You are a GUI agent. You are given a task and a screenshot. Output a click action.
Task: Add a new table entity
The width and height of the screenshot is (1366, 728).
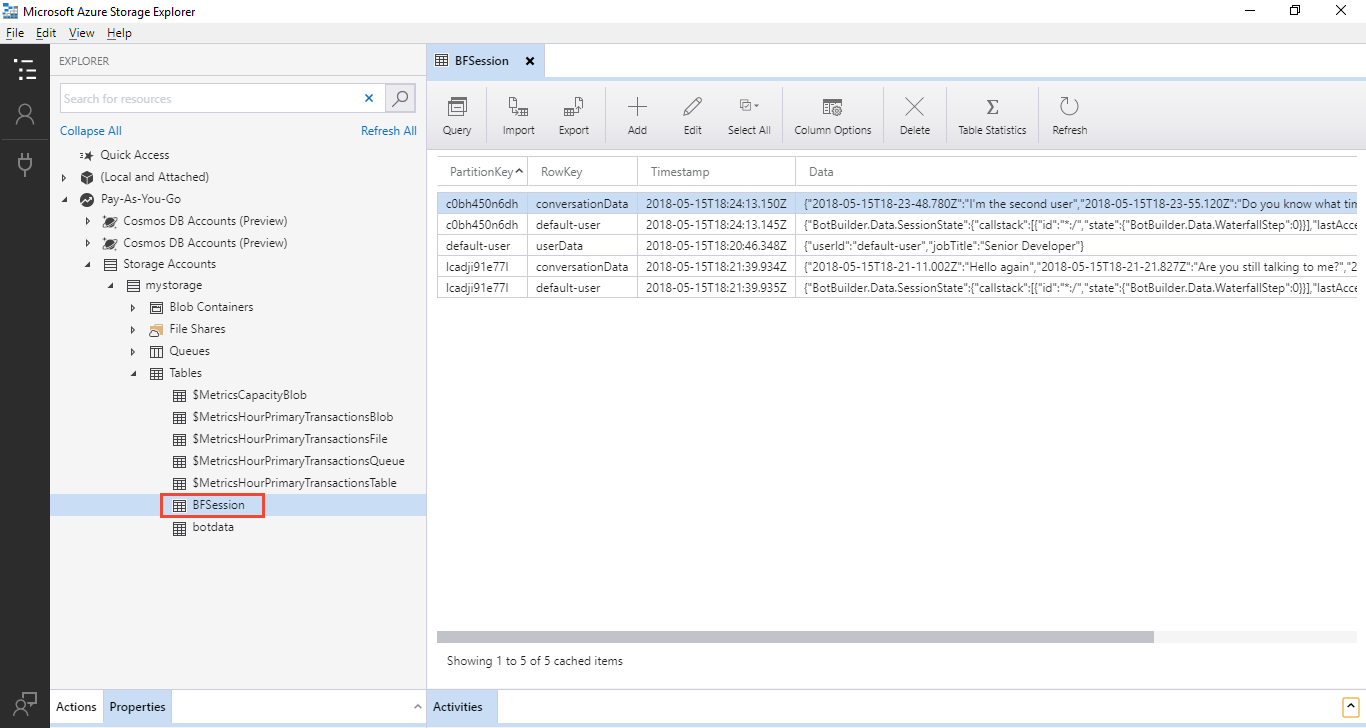pyautogui.click(x=636, y=114)
